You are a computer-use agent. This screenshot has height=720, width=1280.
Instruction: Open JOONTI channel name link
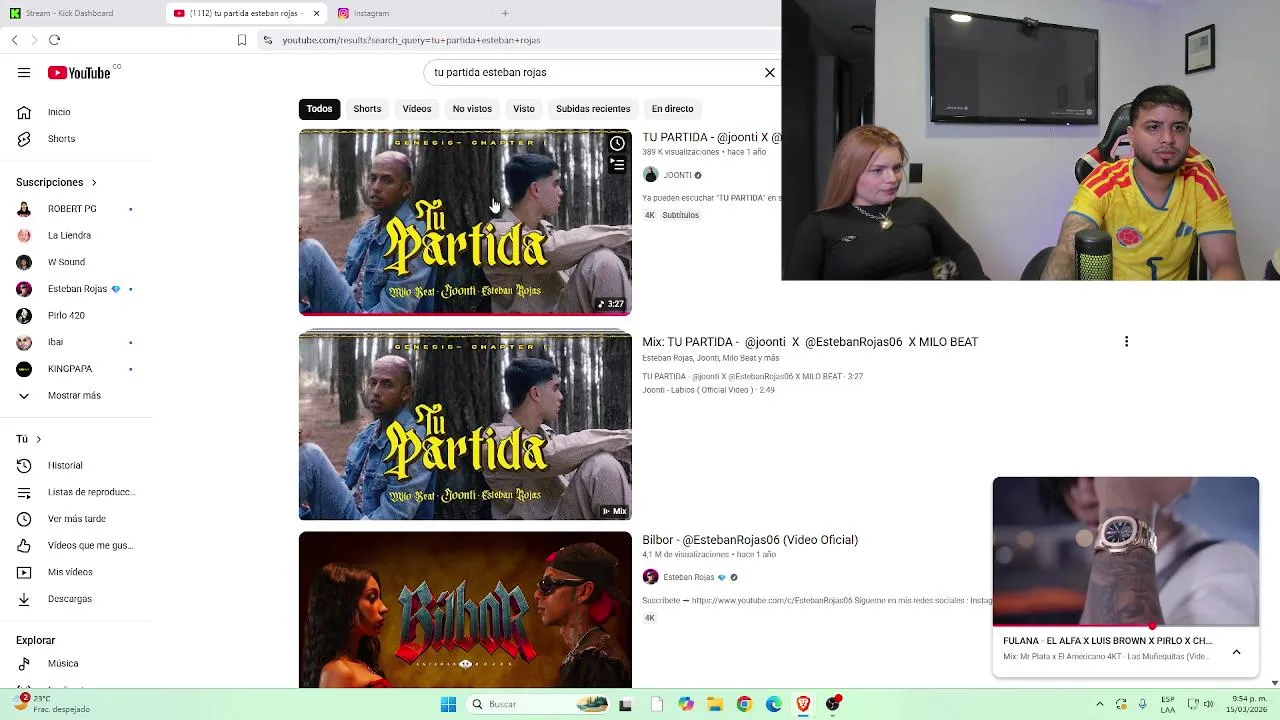[677, 175]
